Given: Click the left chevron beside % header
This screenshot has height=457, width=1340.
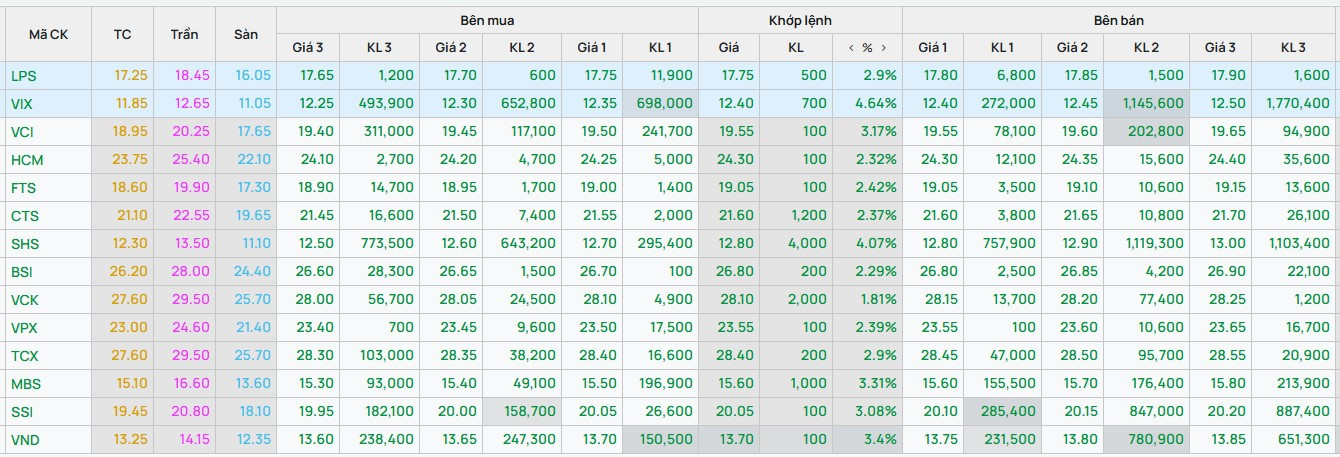Looking at the screenshot, I should tap(851, 47).
